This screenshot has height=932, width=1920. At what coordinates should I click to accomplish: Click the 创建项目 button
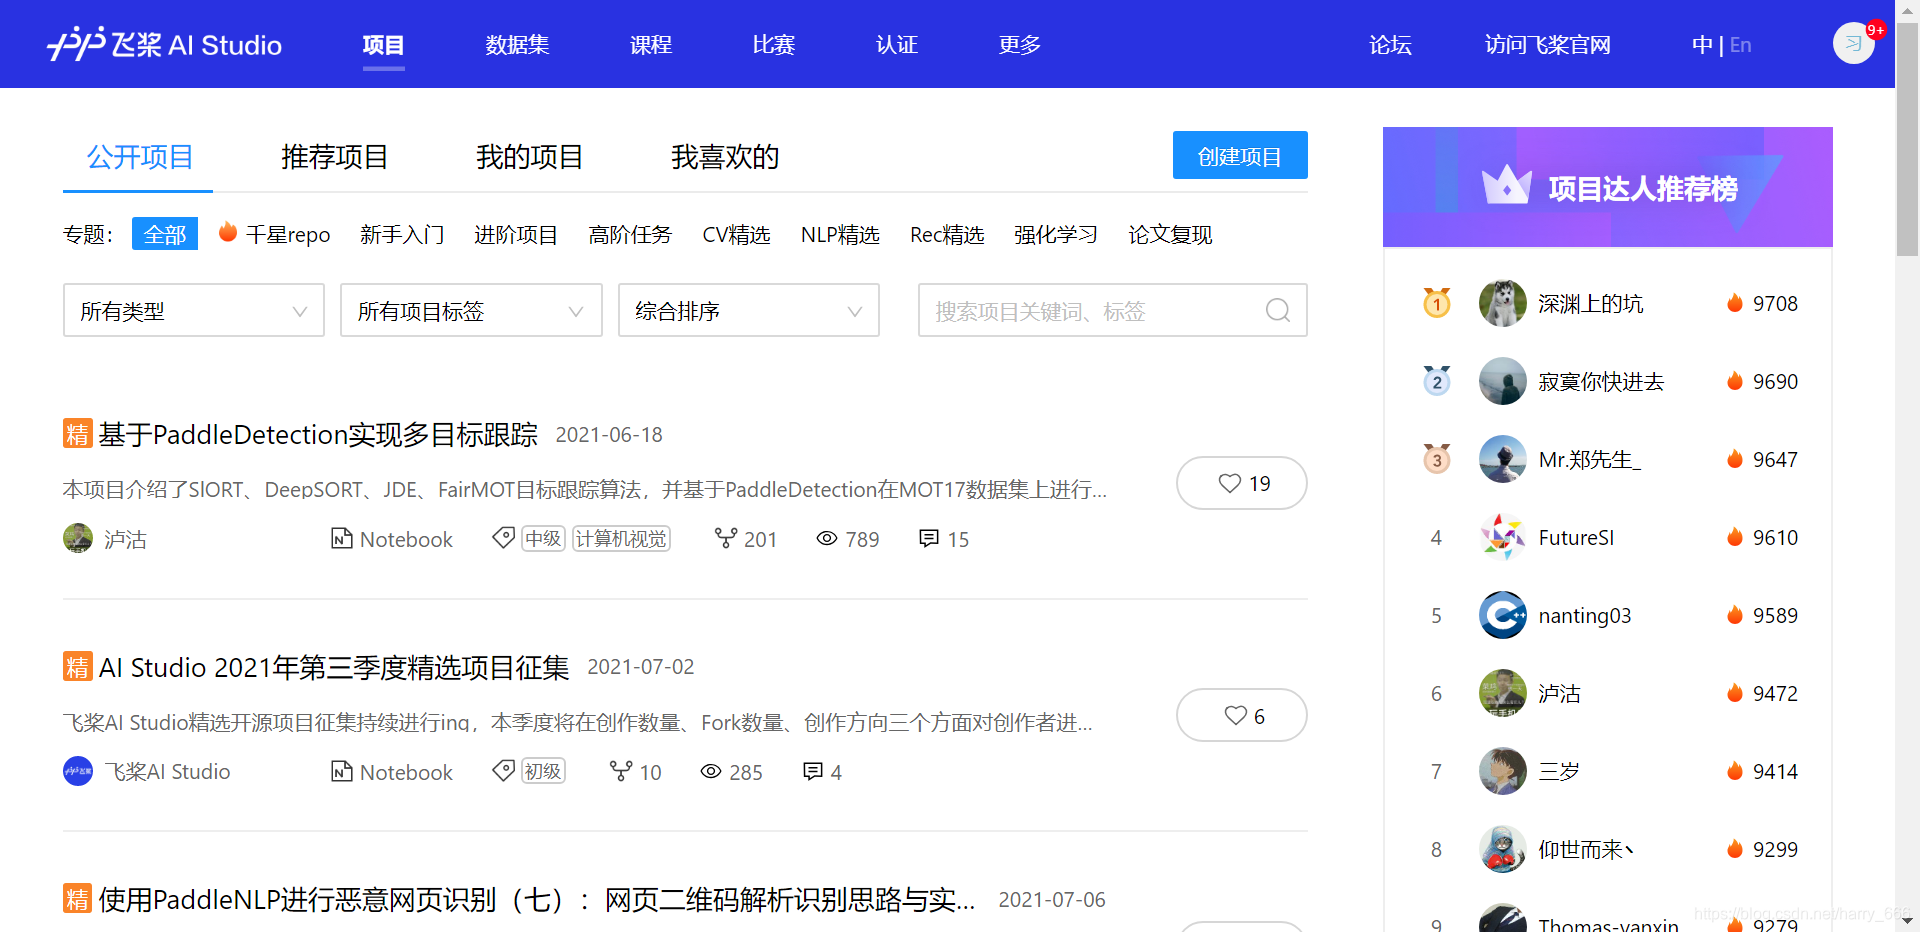[1240, 155]
